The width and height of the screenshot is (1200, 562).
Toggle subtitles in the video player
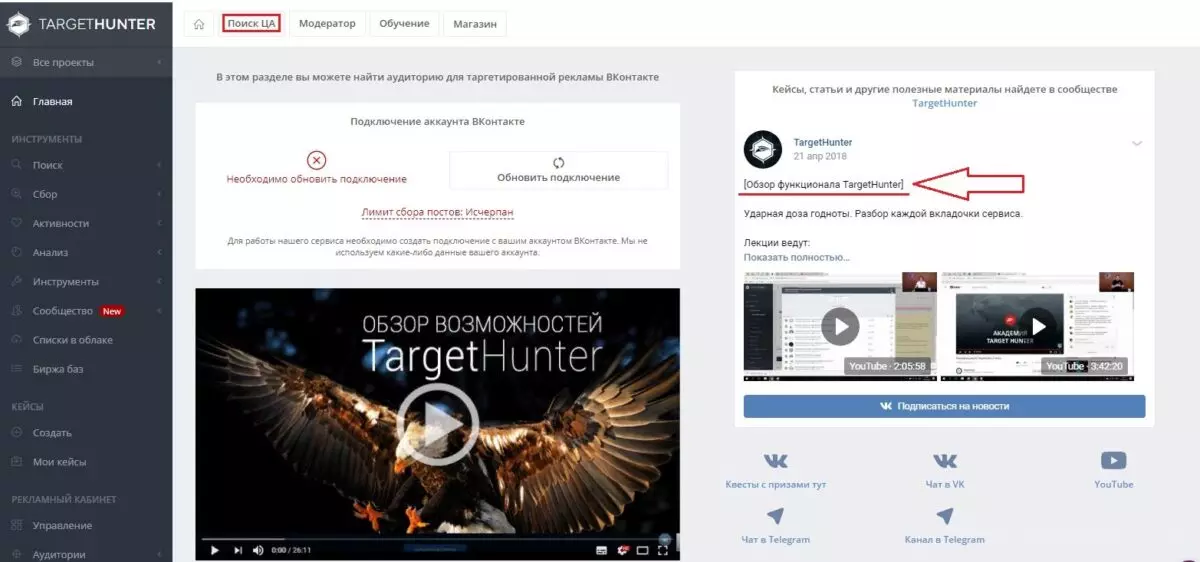[x=601, y=550]
